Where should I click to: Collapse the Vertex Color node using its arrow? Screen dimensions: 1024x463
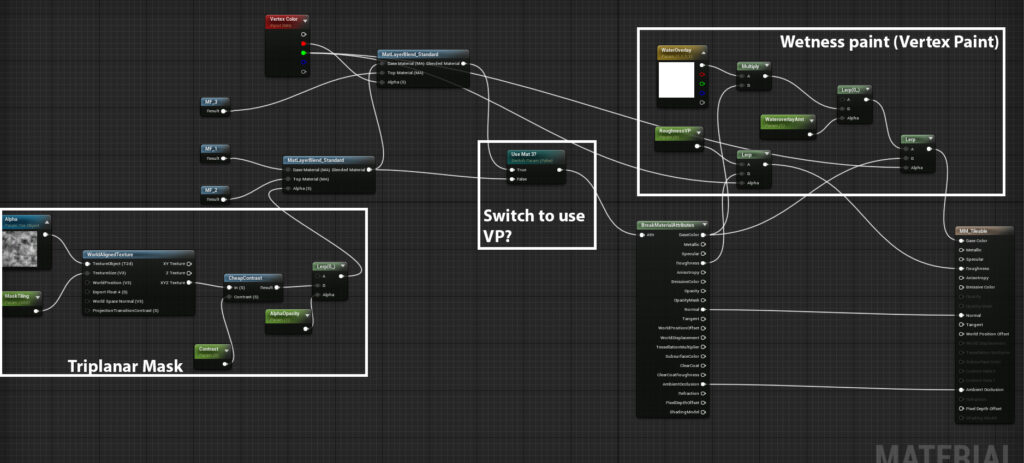(304, 19)
